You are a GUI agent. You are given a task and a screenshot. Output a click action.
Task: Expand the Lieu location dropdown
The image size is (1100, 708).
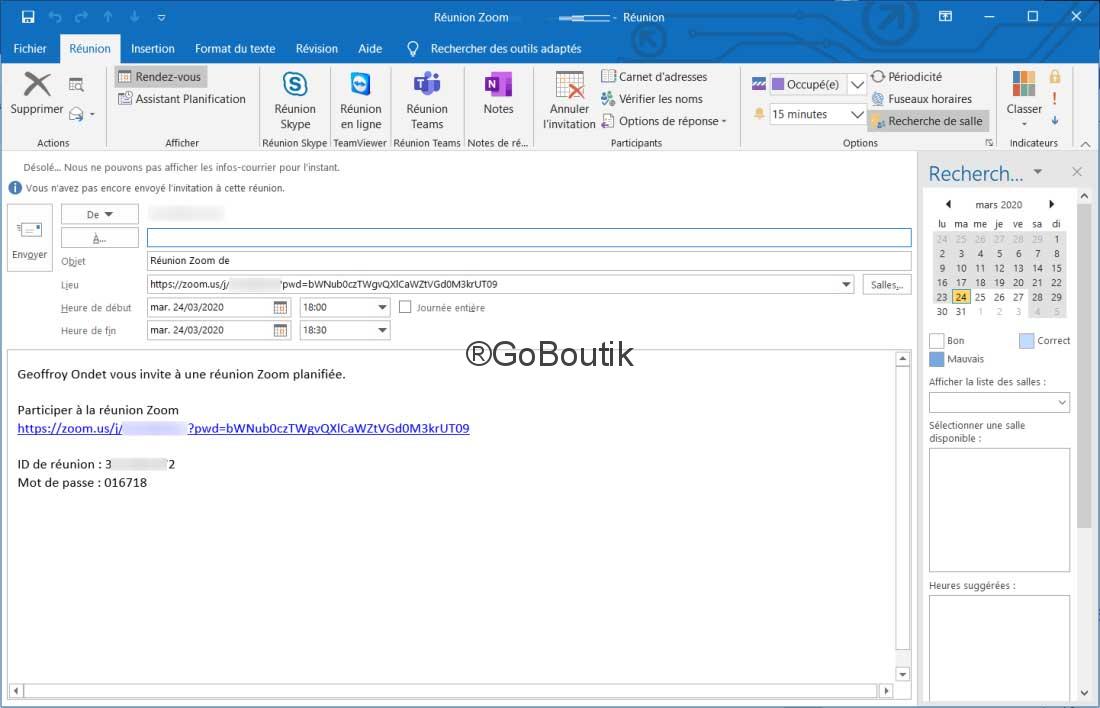[x=846, y=285]
